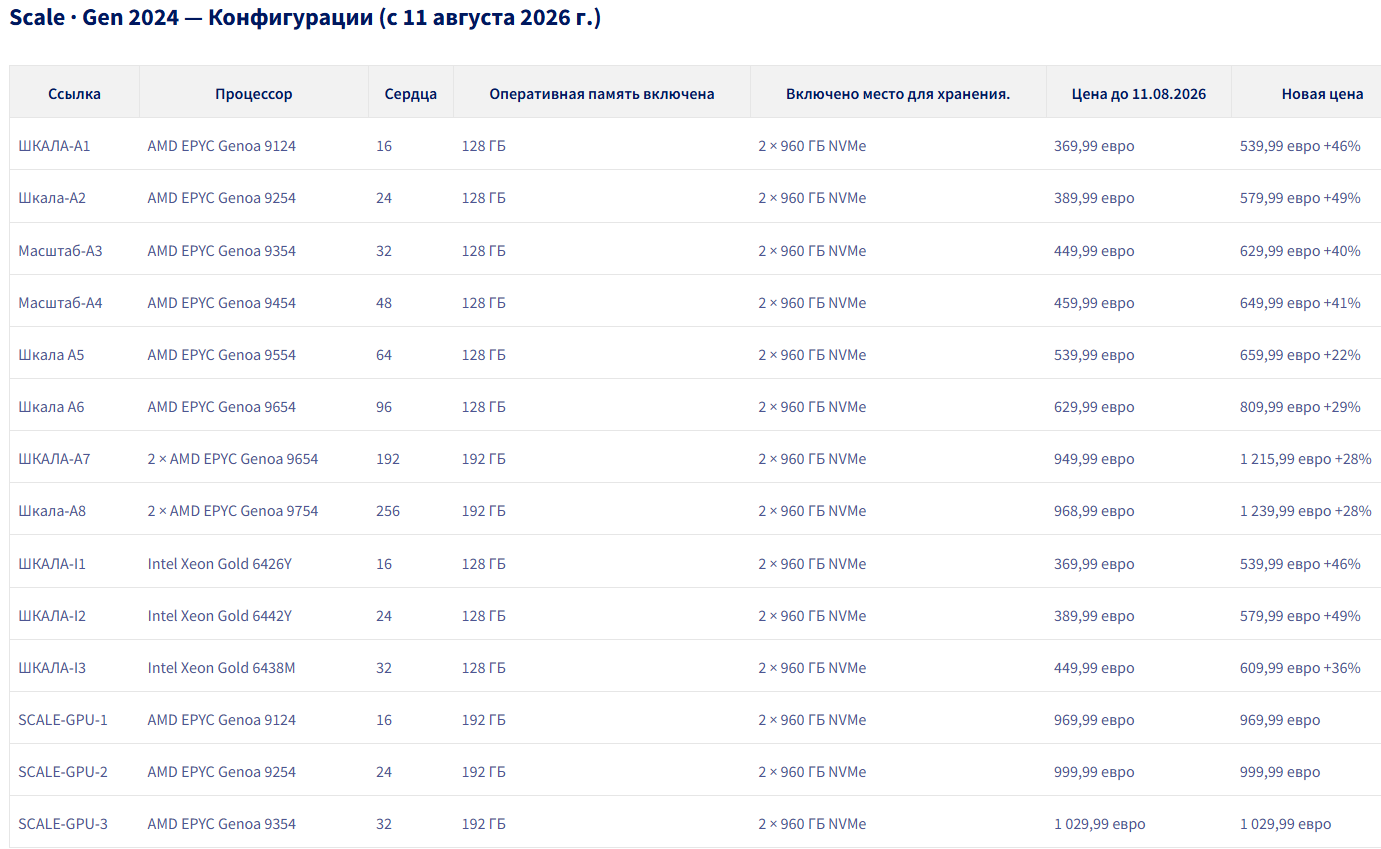This screenshot has width=1381, height=849.
Task: Select processor "Intel Xeon Gold 6426Y"
Action: 220,564
